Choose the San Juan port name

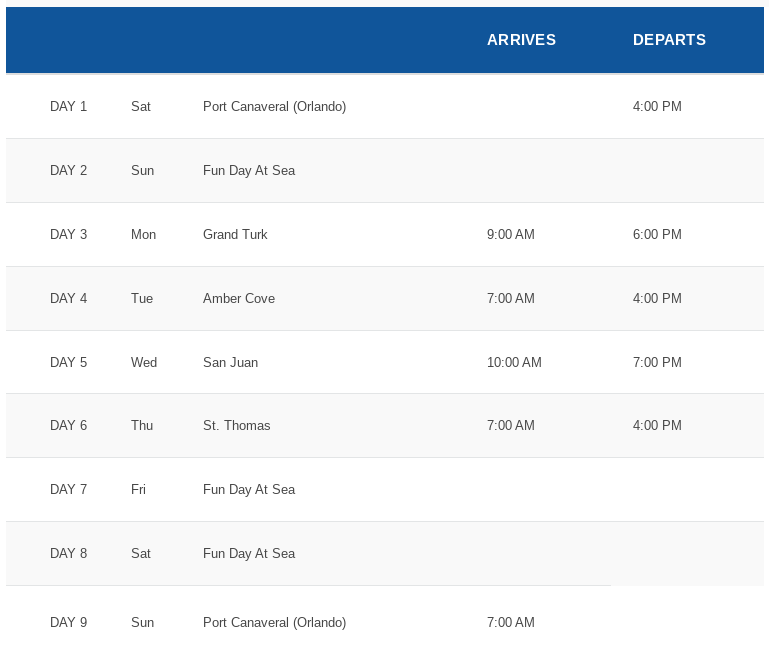point(230,363)
